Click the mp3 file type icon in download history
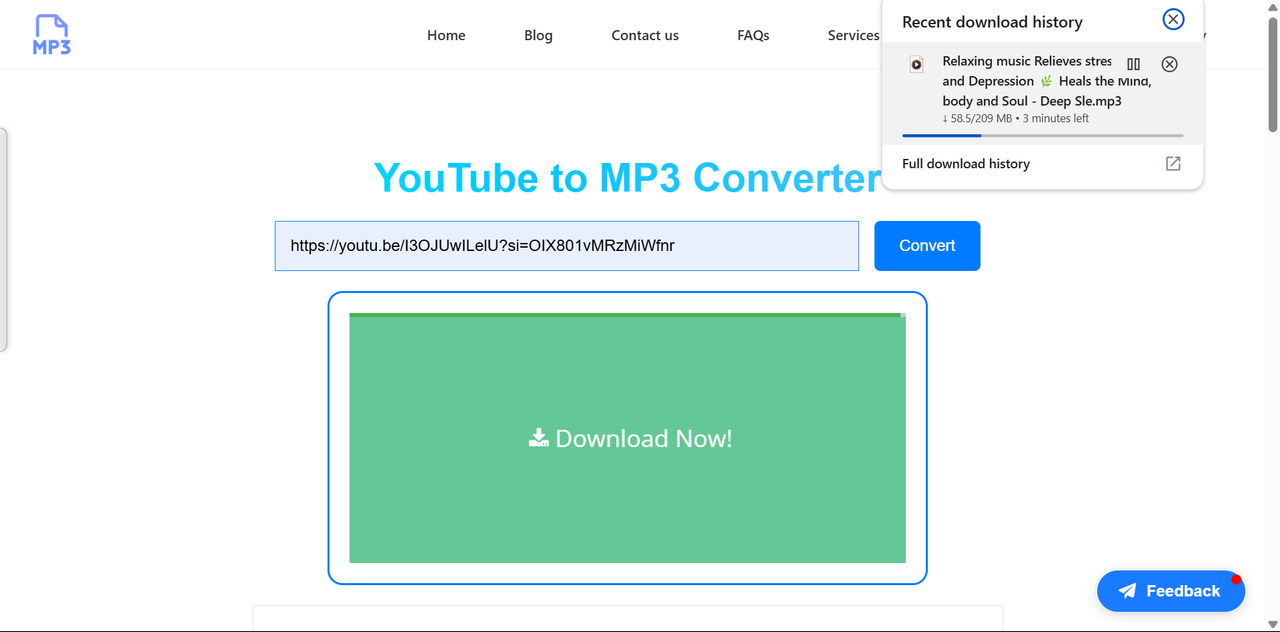The height and width of the screenshot is (632, 1280). pyautogui.click(x=916, y=64)
